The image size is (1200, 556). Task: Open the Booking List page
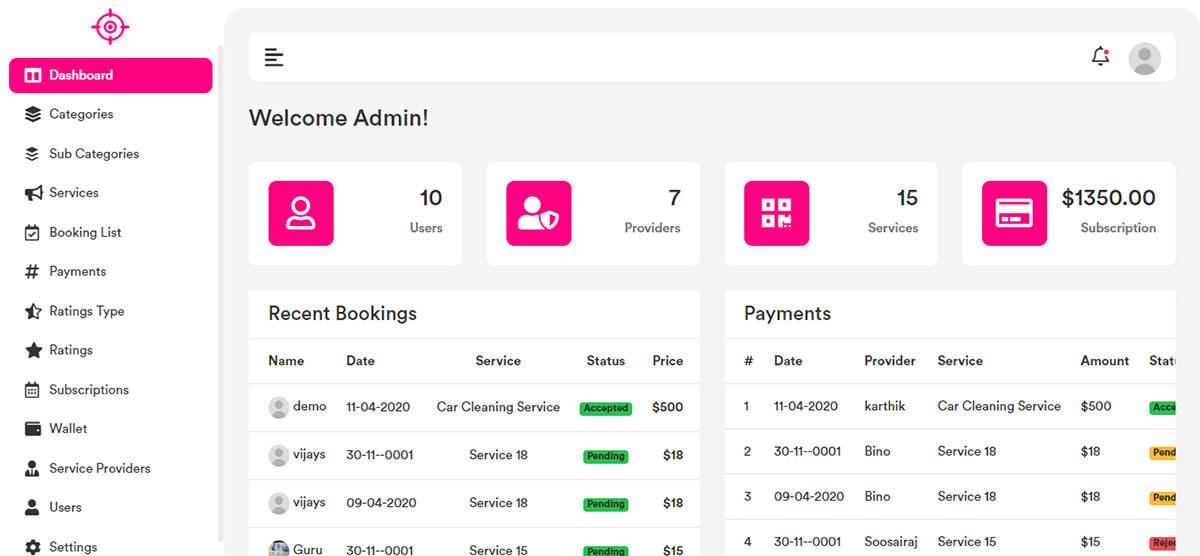pyautogui.click(x=85, y=232)
